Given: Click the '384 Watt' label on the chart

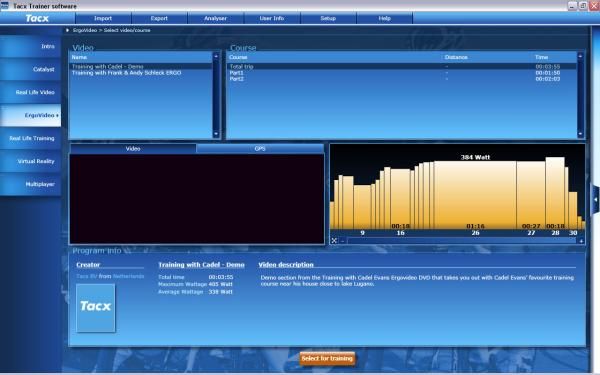Looking at the screenshot, I should pyautogui.click(x=475, y=157).
